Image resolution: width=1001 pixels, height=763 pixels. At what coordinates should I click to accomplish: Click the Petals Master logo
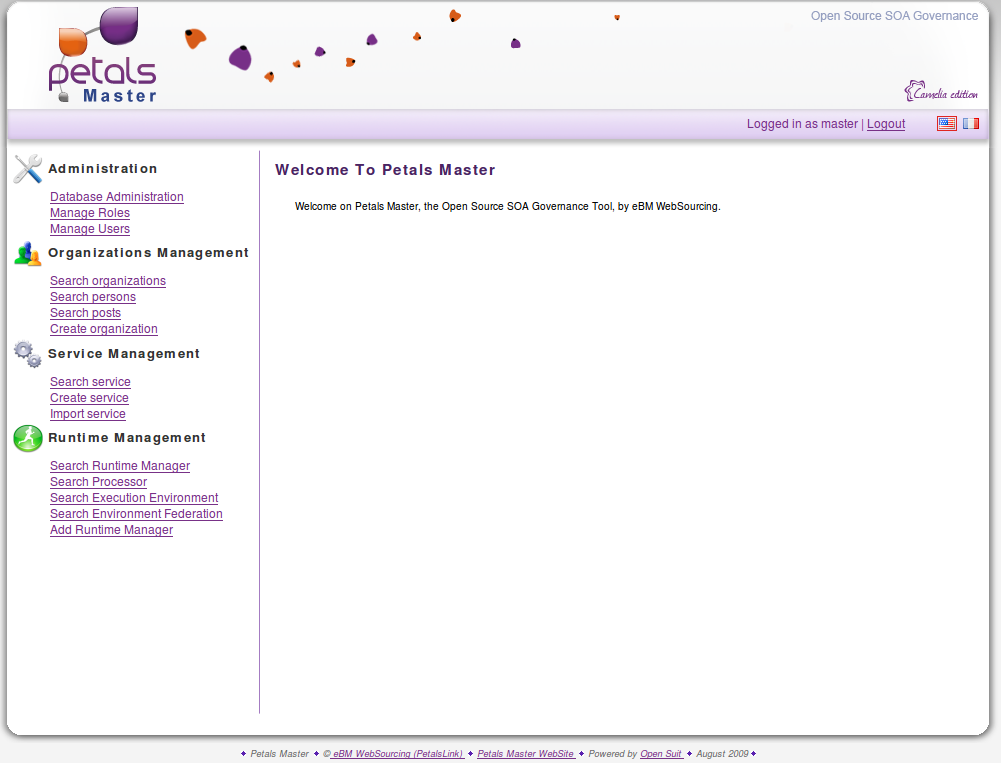coord(102,58)
